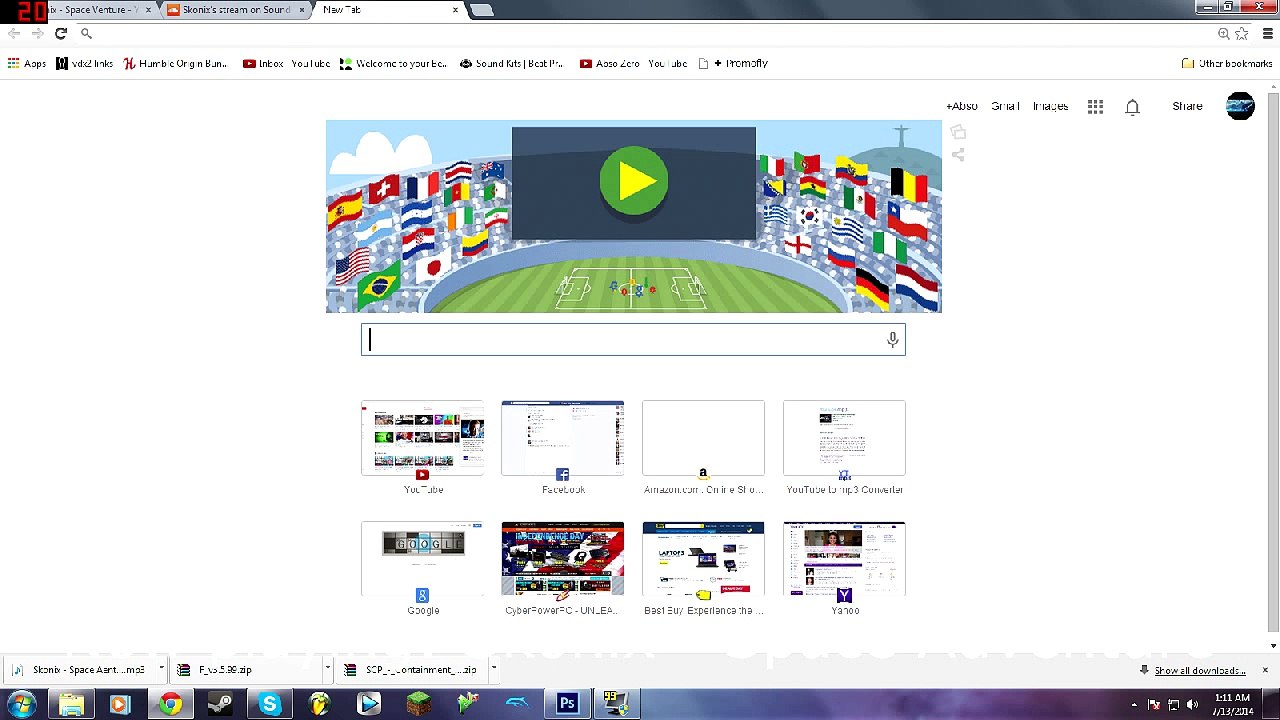Open the Abso Zero YouTube bookmark
Viewport: 1280px width, 720px height.
634,63
